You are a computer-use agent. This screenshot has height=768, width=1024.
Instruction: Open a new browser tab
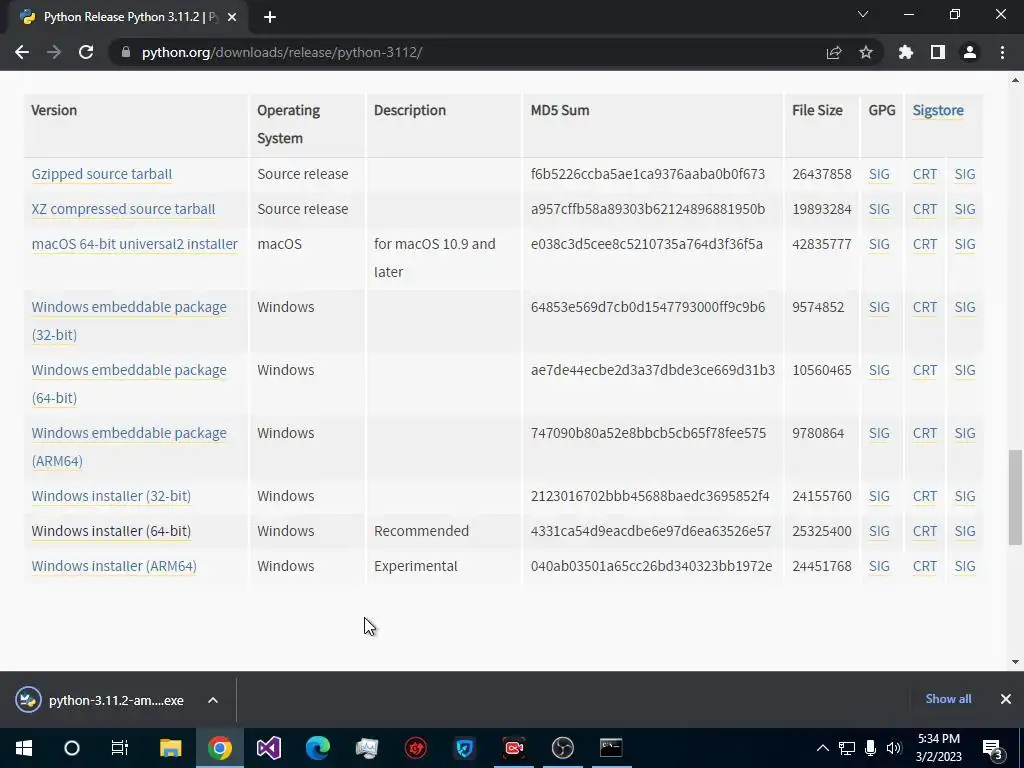click(270, 17)
